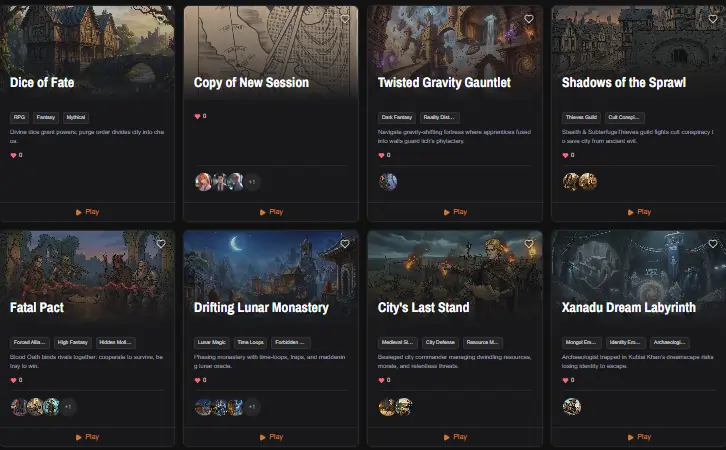Click the Dark Fantasy tag chip

(x=397, y=118)
